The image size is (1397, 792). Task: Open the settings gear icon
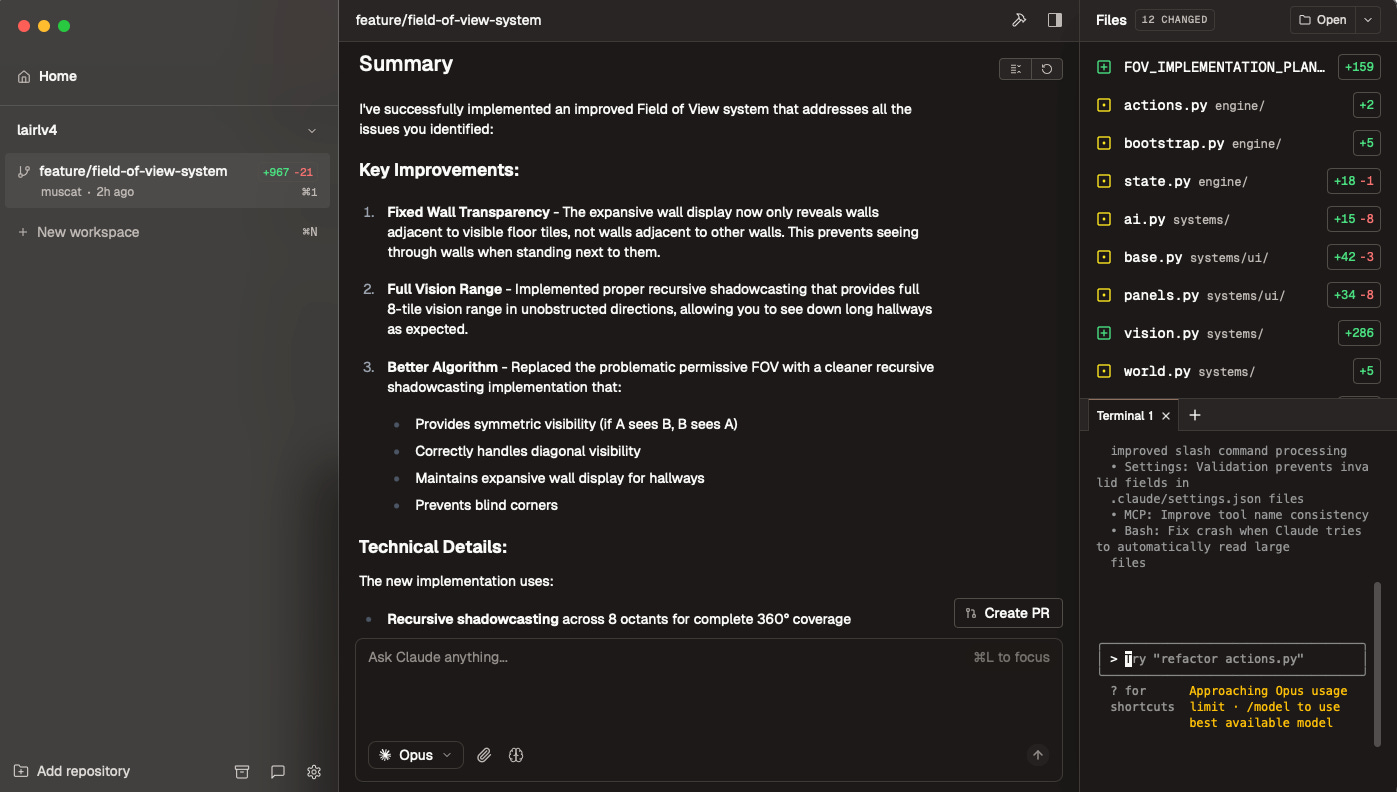tap(314, 771)
